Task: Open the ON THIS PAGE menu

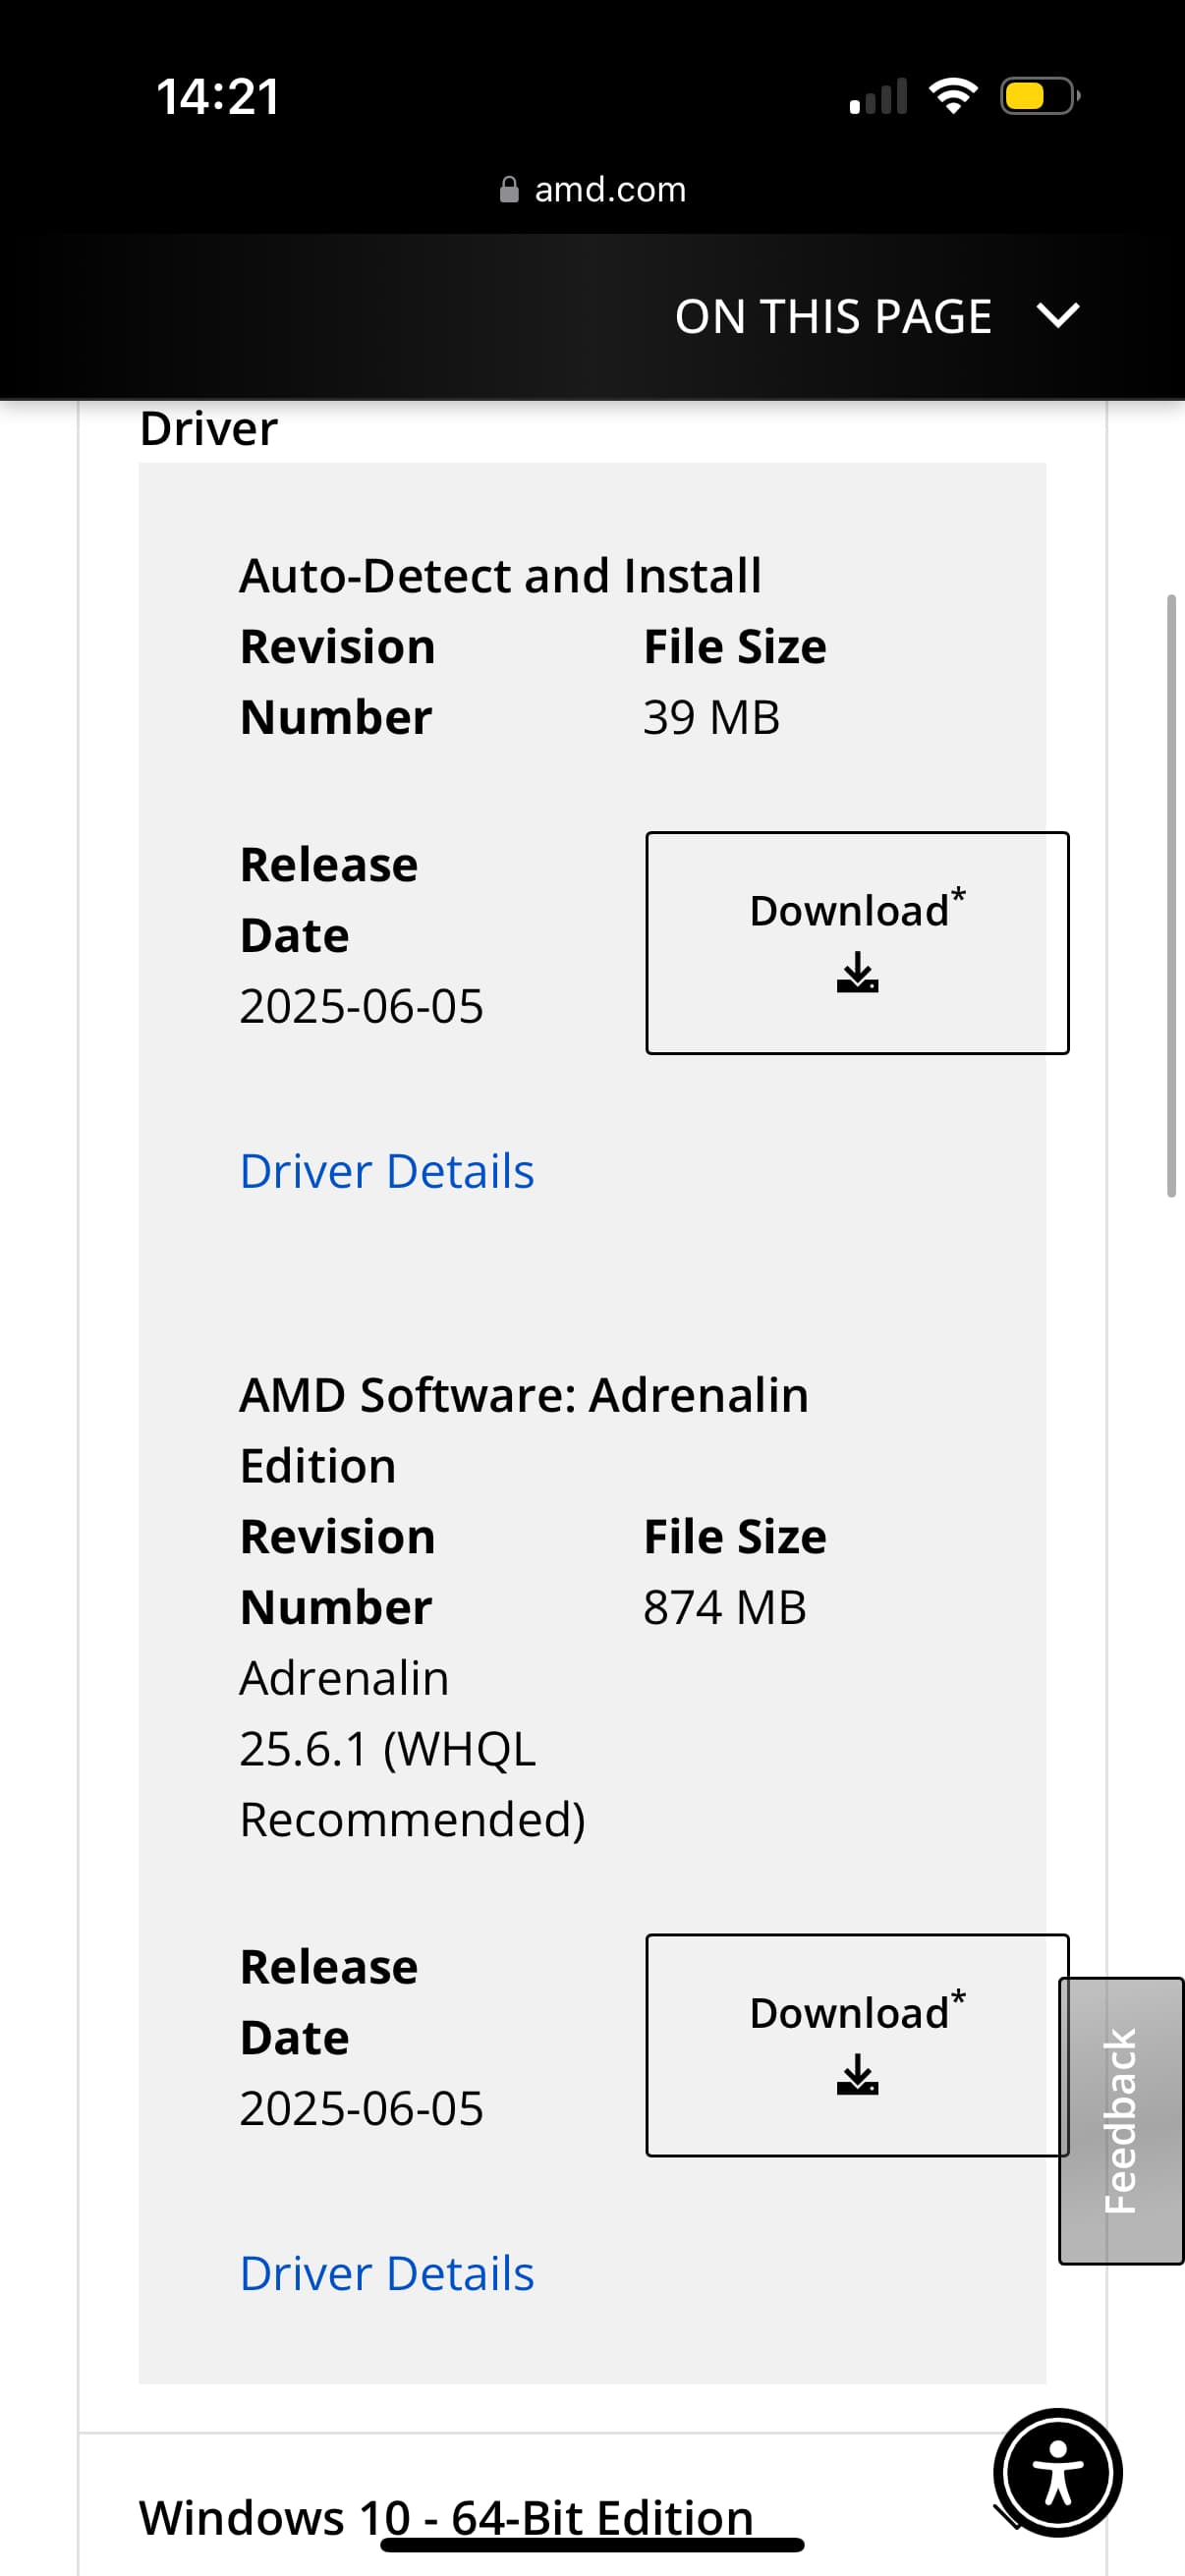Action: (833, 317)
